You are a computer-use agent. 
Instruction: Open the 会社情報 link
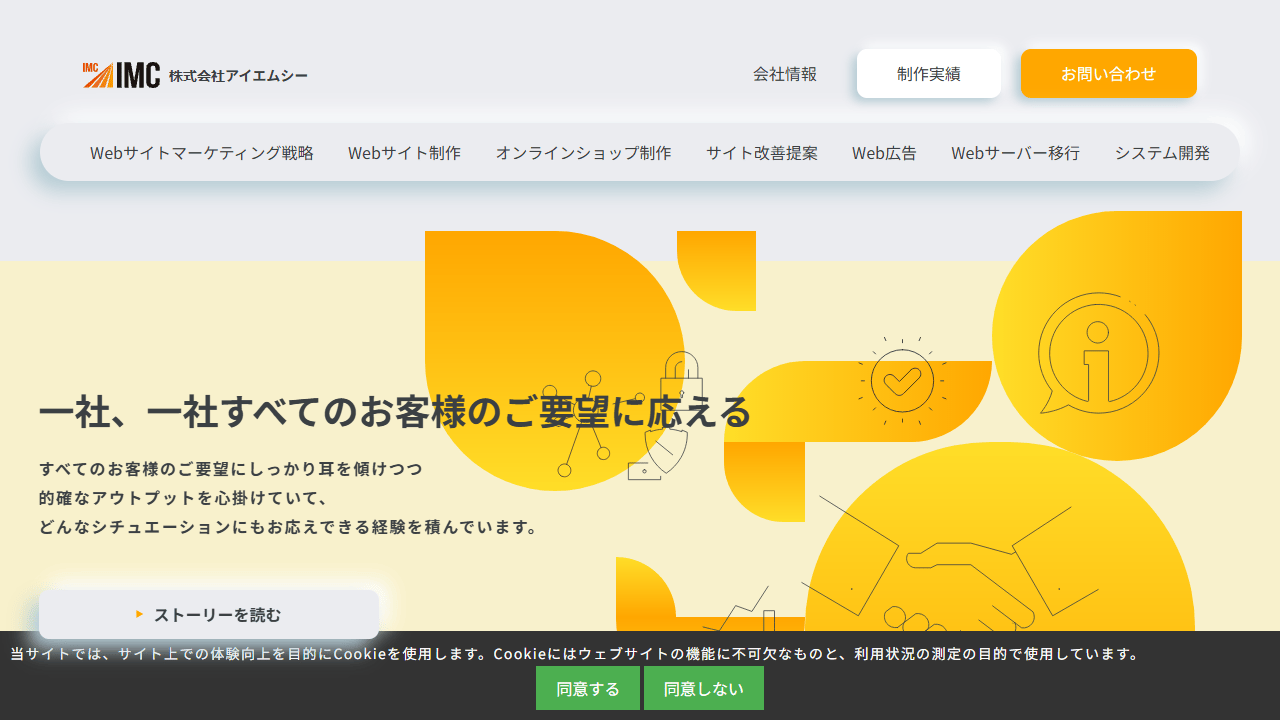[x=785, y=74]
